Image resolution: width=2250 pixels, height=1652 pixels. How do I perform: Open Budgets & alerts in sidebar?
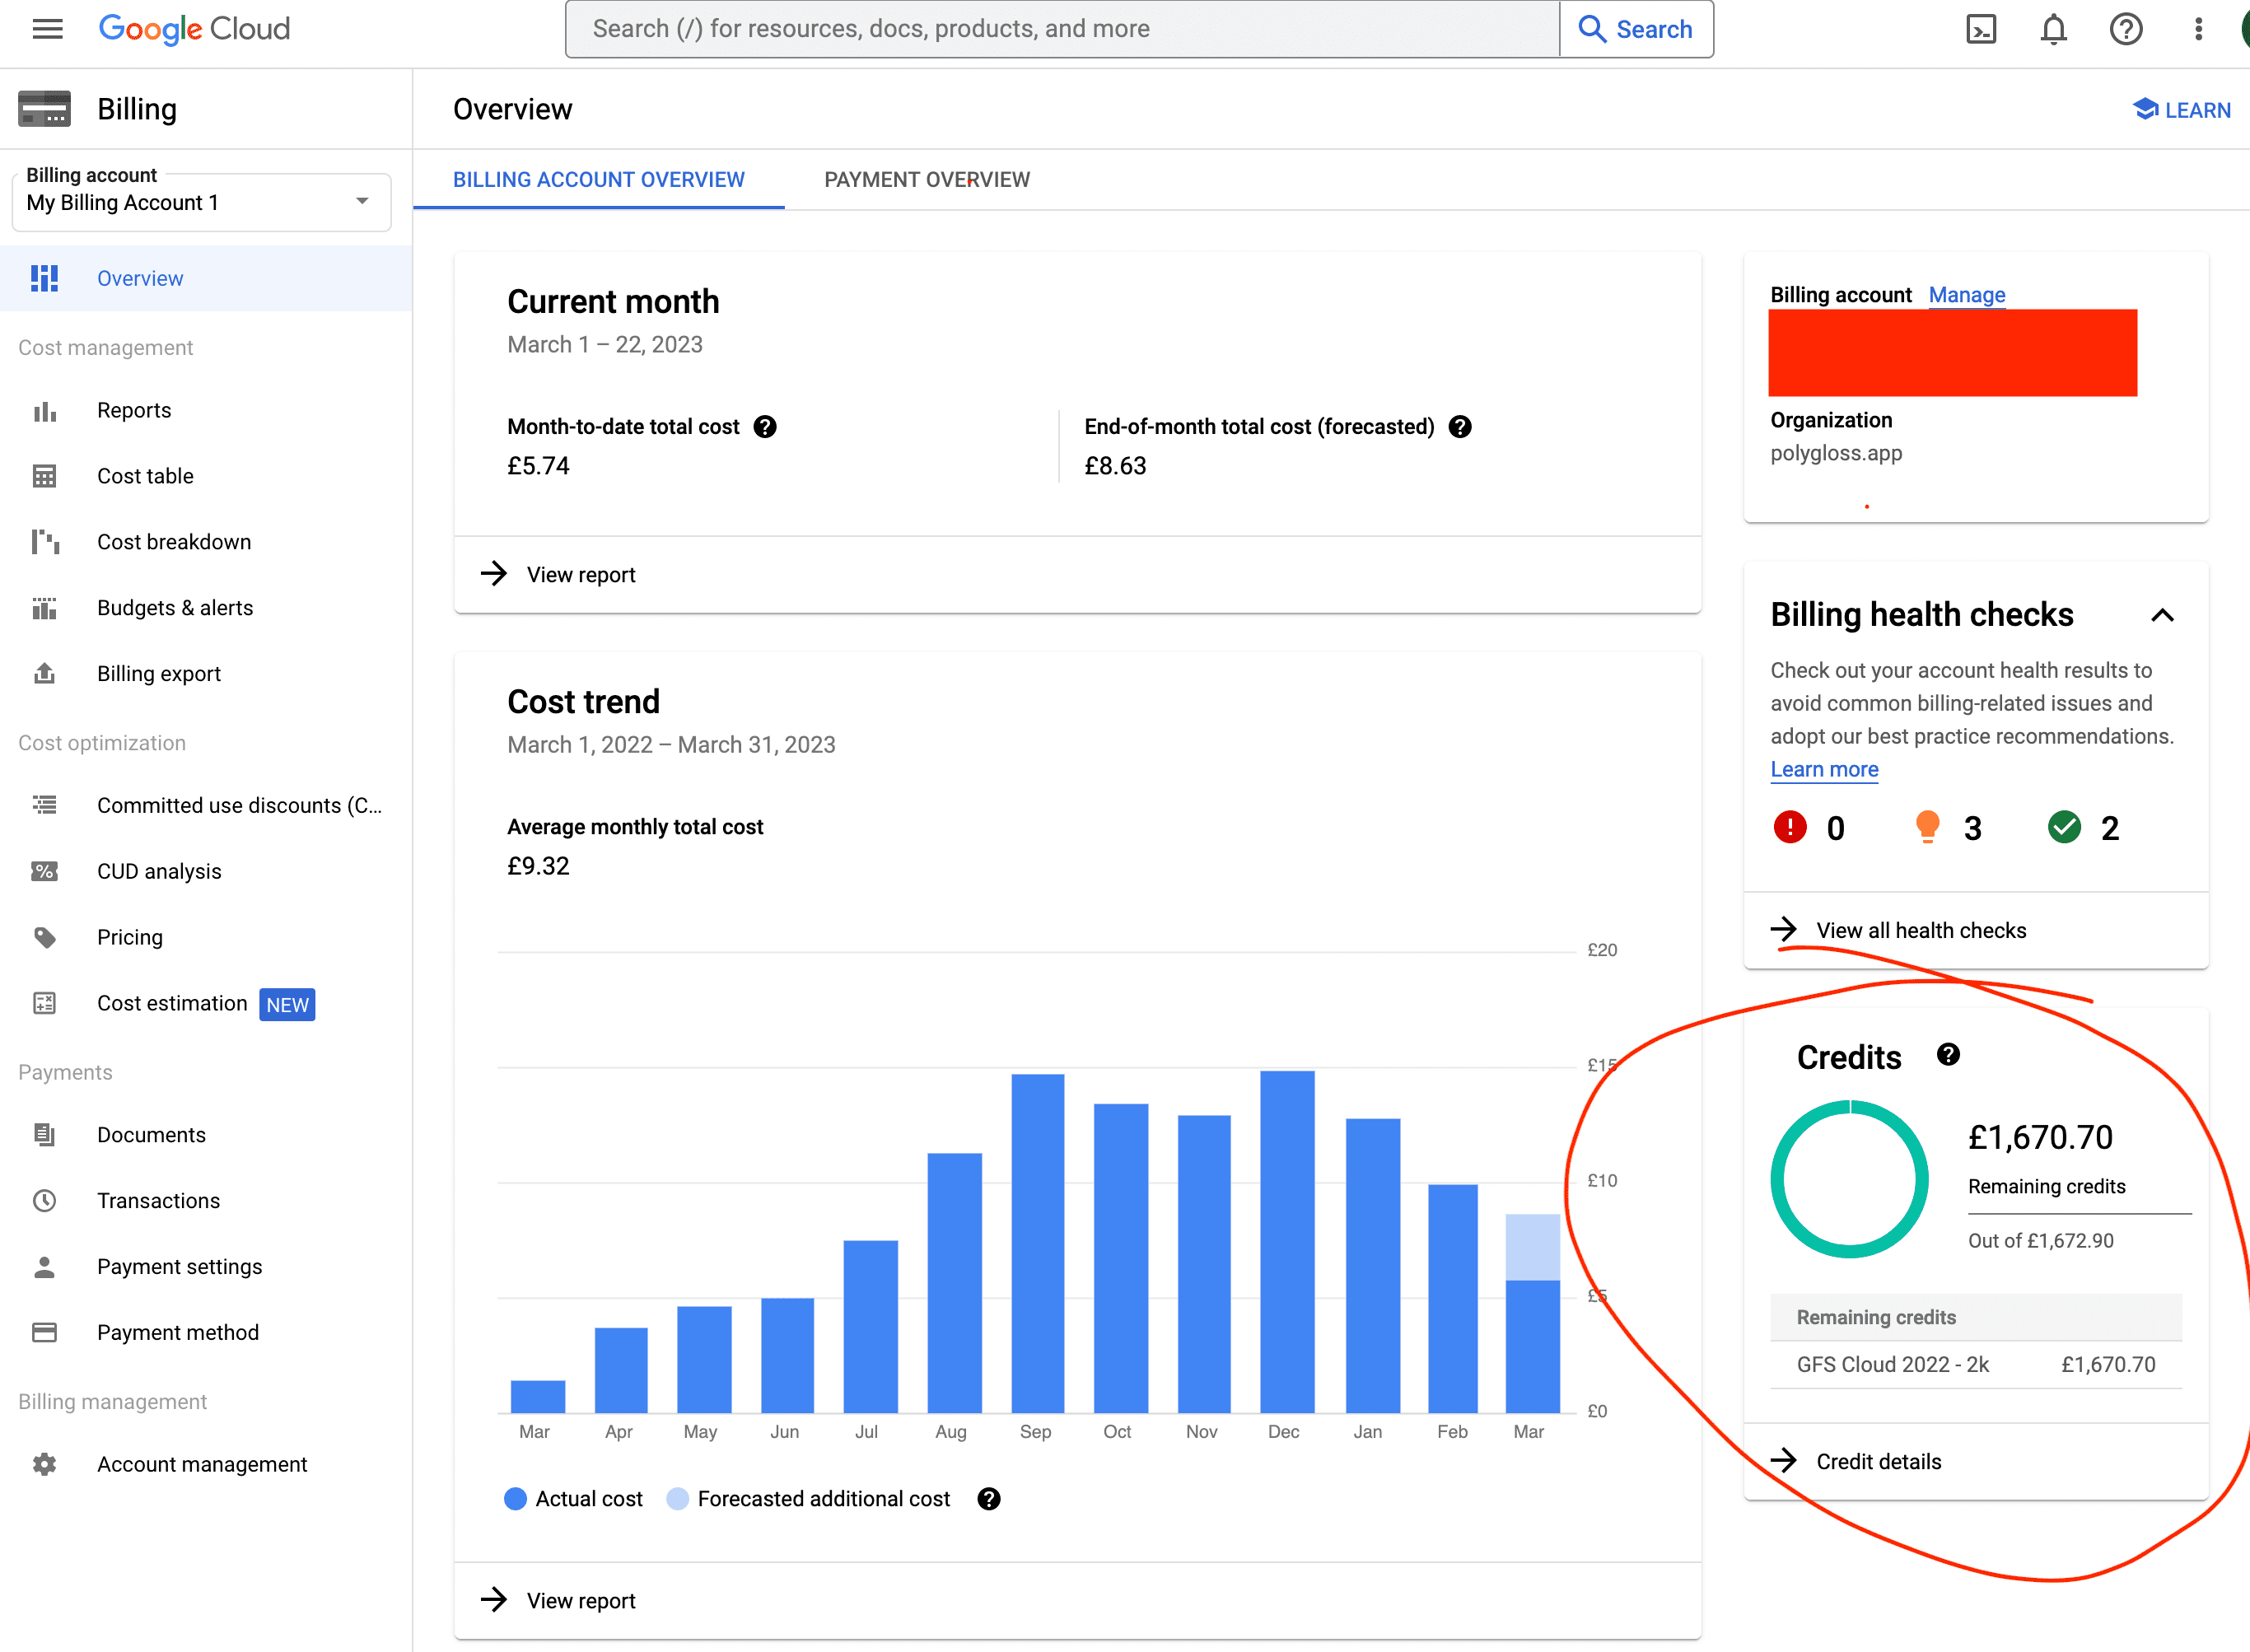[175, 608]
